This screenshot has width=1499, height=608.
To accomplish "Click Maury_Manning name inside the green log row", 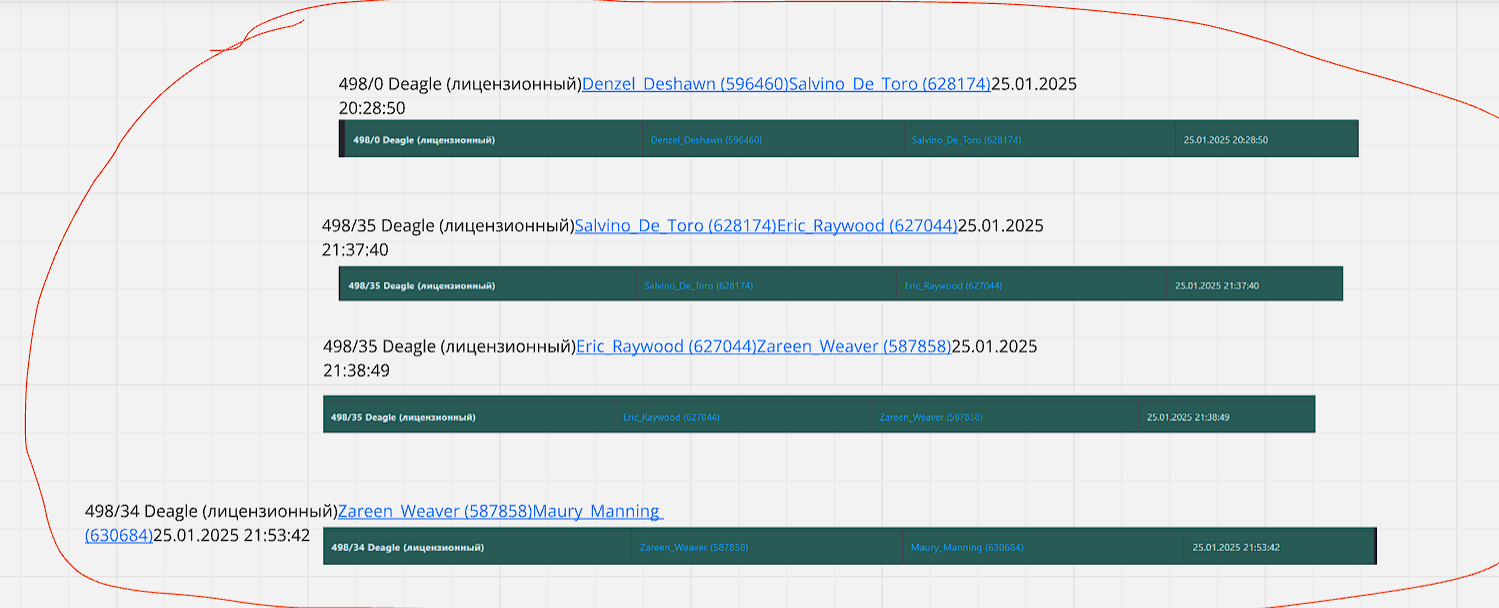I will [x=966, y=548].
